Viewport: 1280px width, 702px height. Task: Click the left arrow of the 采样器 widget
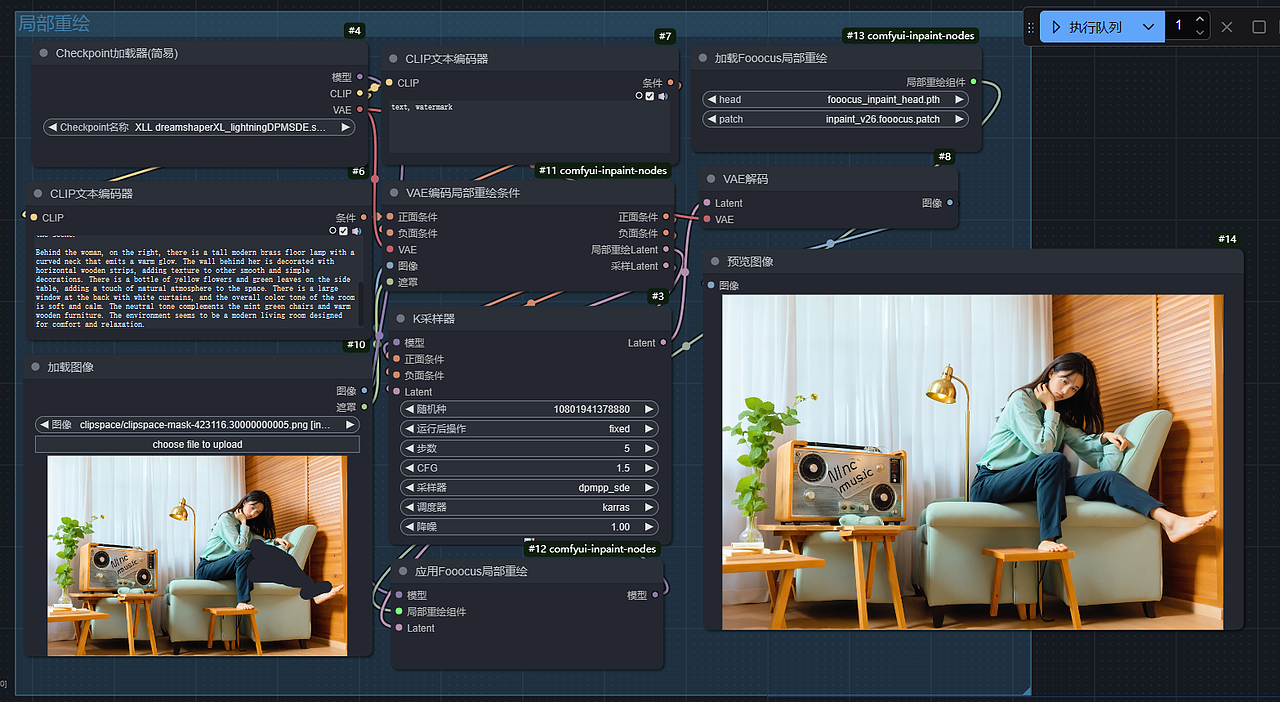[x=409, y=488]
